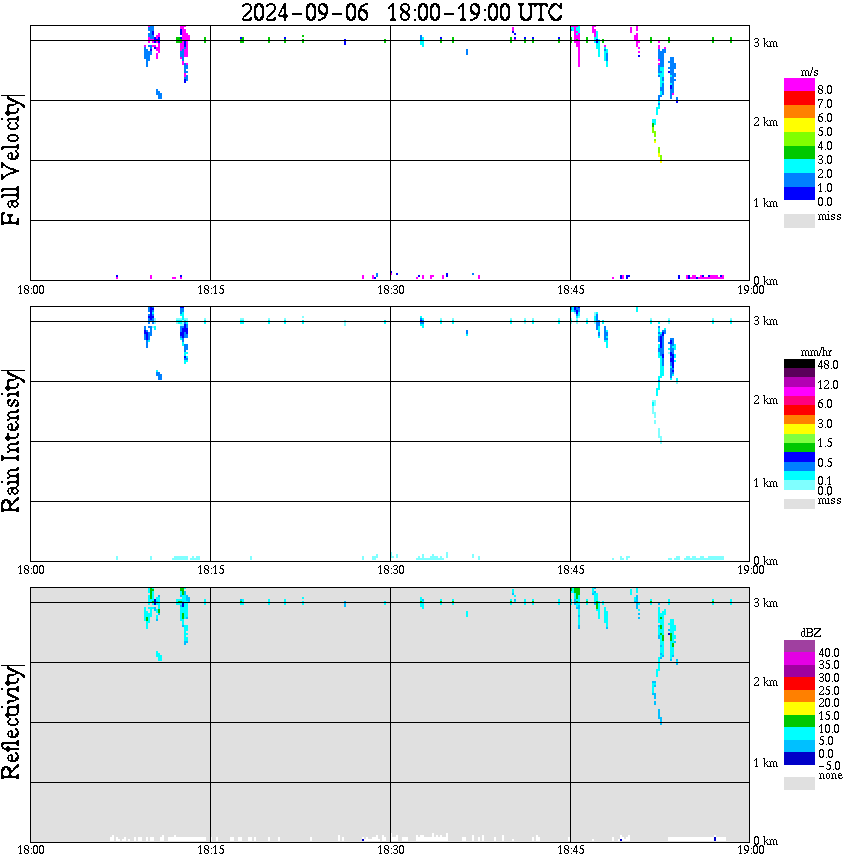Select the yellow 15.0 dBZ legend swatch
The height and width of the screenshot is (868, 850).
pos(799,709)
